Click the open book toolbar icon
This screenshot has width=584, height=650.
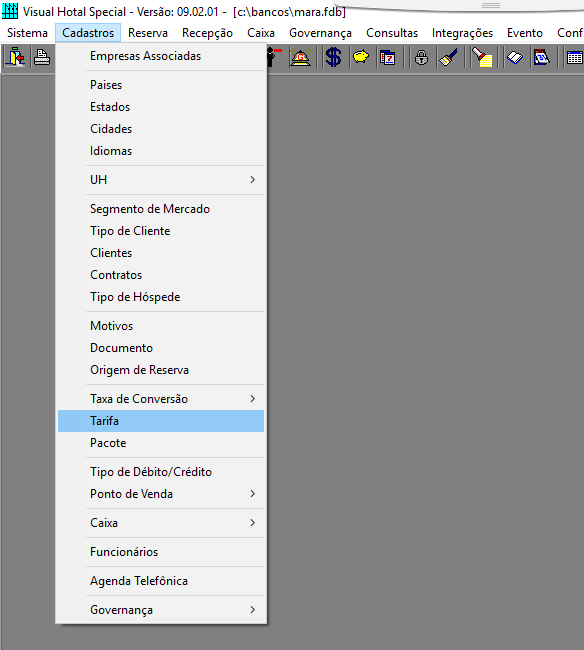pos(515,57)
